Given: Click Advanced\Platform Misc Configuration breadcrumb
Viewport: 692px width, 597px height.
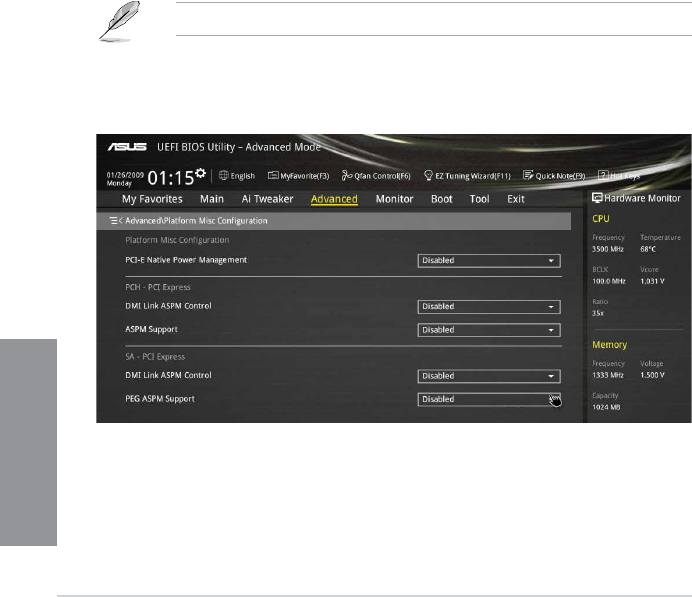Looking at the screenshot, I should point(196,221).
